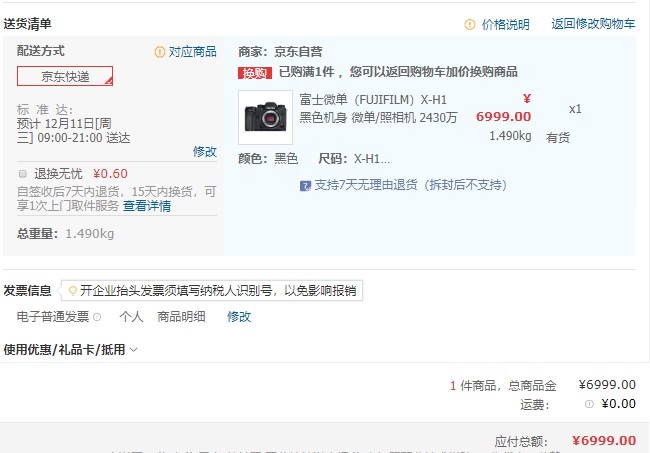Image resolution: width=650 pixels, height=453 pixels.
Task: Click the 有货 stock status text
Action: [x=558, y=138]
